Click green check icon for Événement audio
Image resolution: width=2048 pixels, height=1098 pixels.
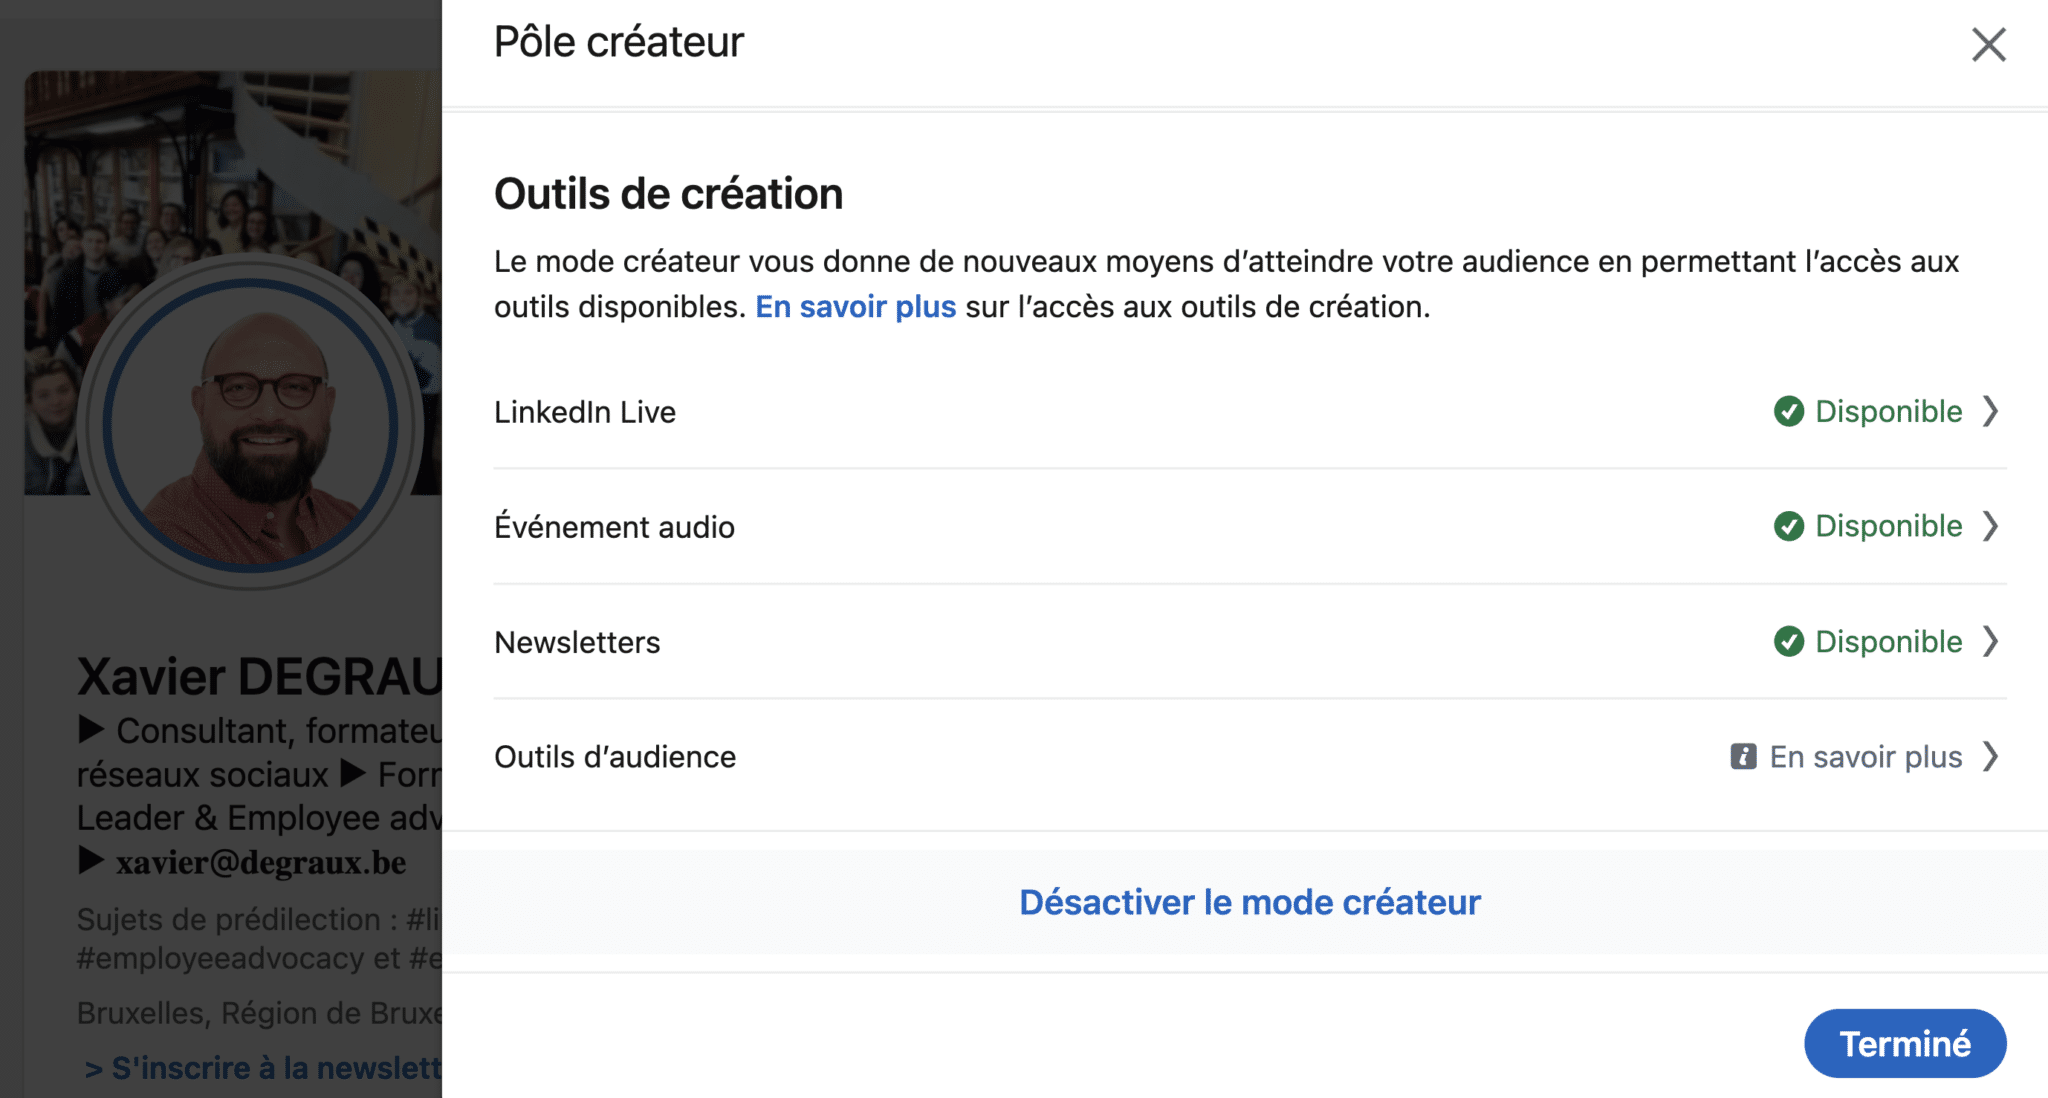[x=1788, y=526]
